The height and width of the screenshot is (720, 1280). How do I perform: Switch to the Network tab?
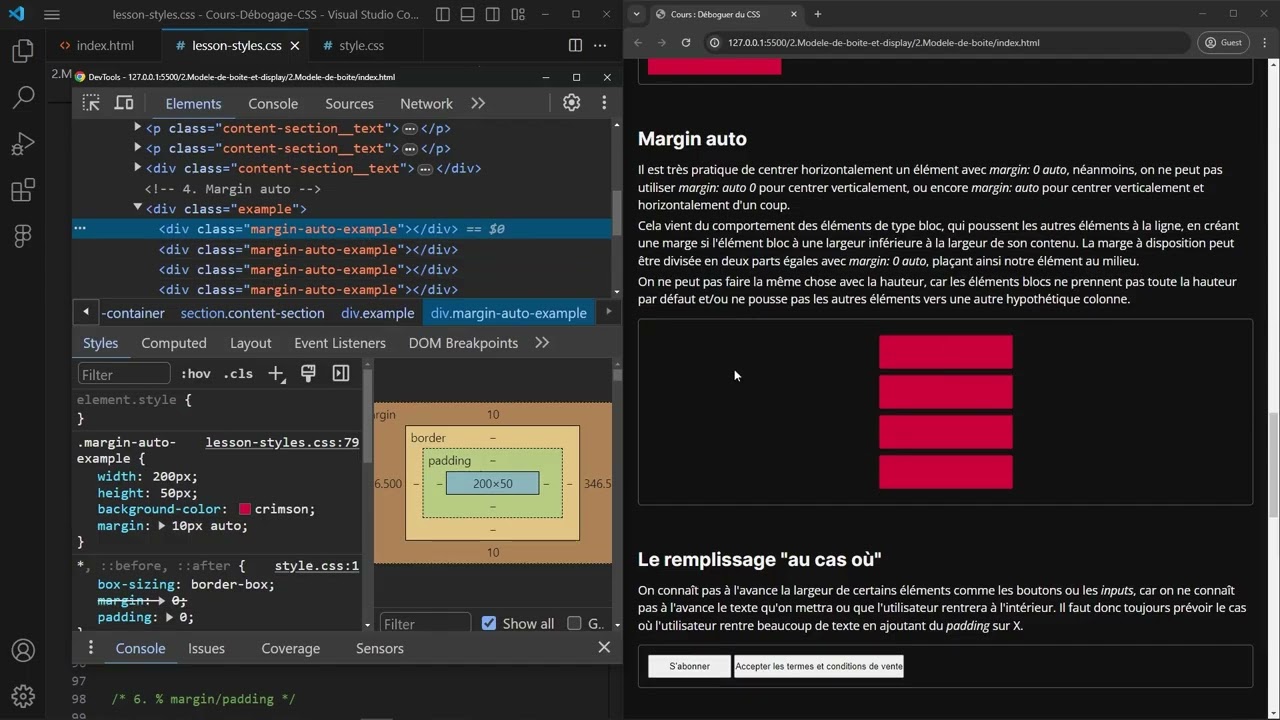point(426,103)
